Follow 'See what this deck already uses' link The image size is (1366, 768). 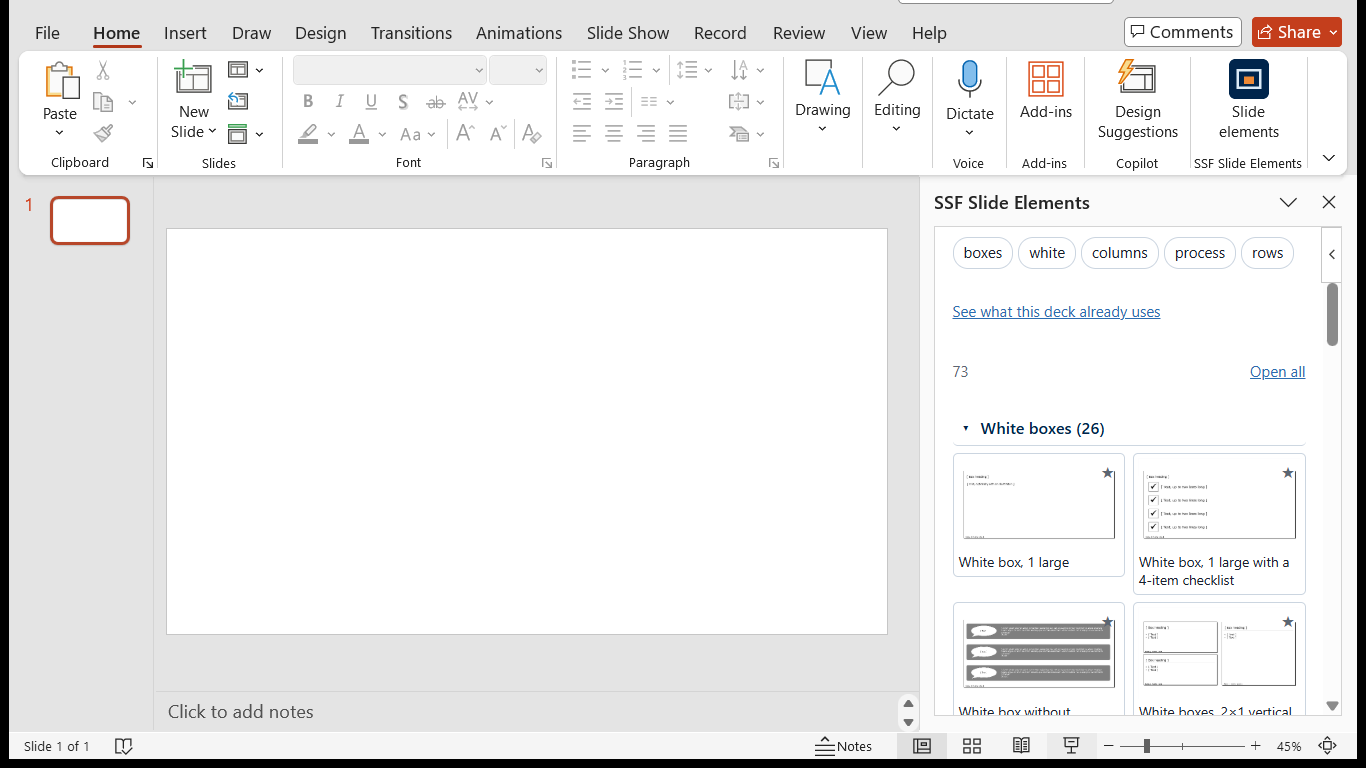click(1056, 312)
